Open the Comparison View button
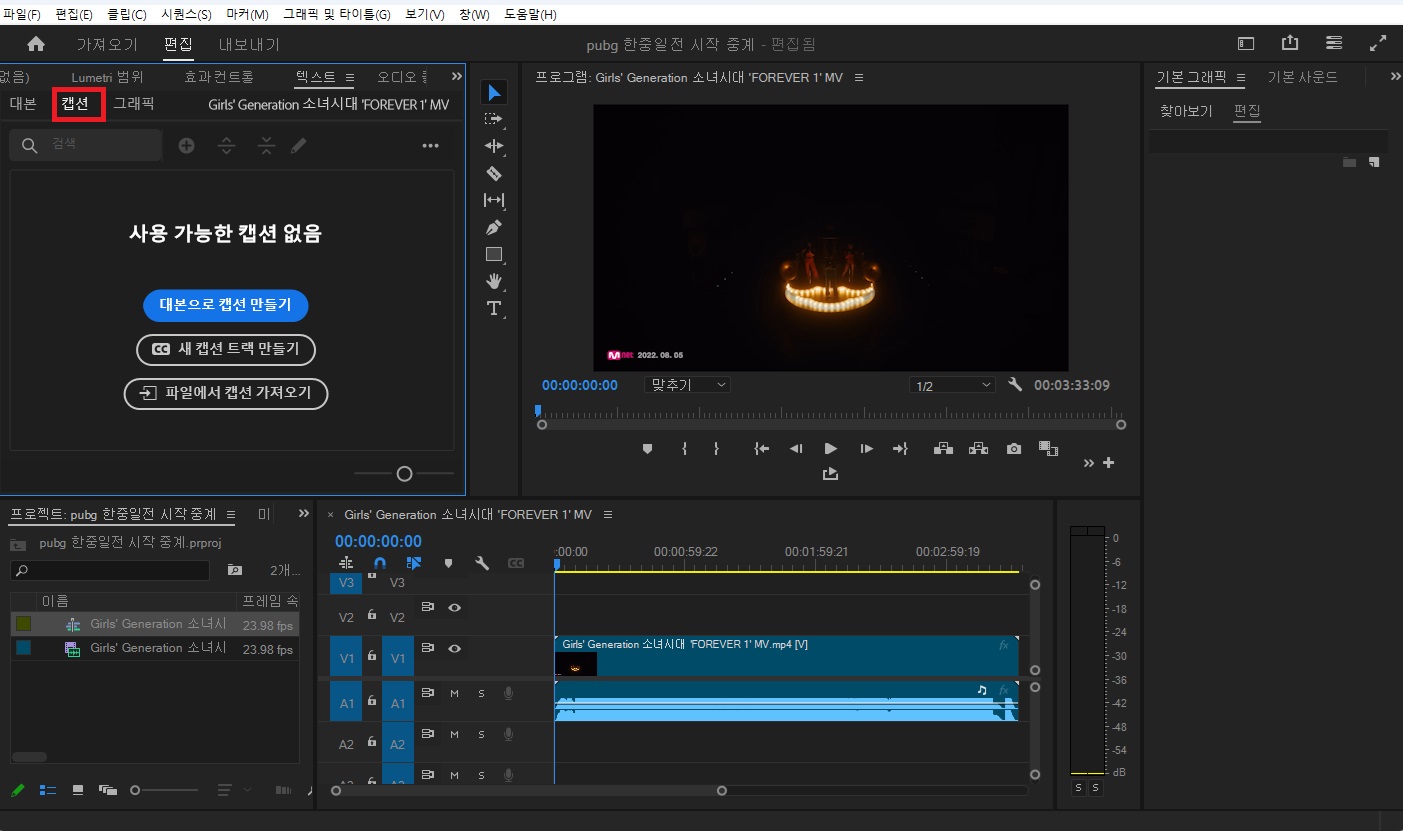Screen dimensions: 1403x831 tap(1048, 449)
